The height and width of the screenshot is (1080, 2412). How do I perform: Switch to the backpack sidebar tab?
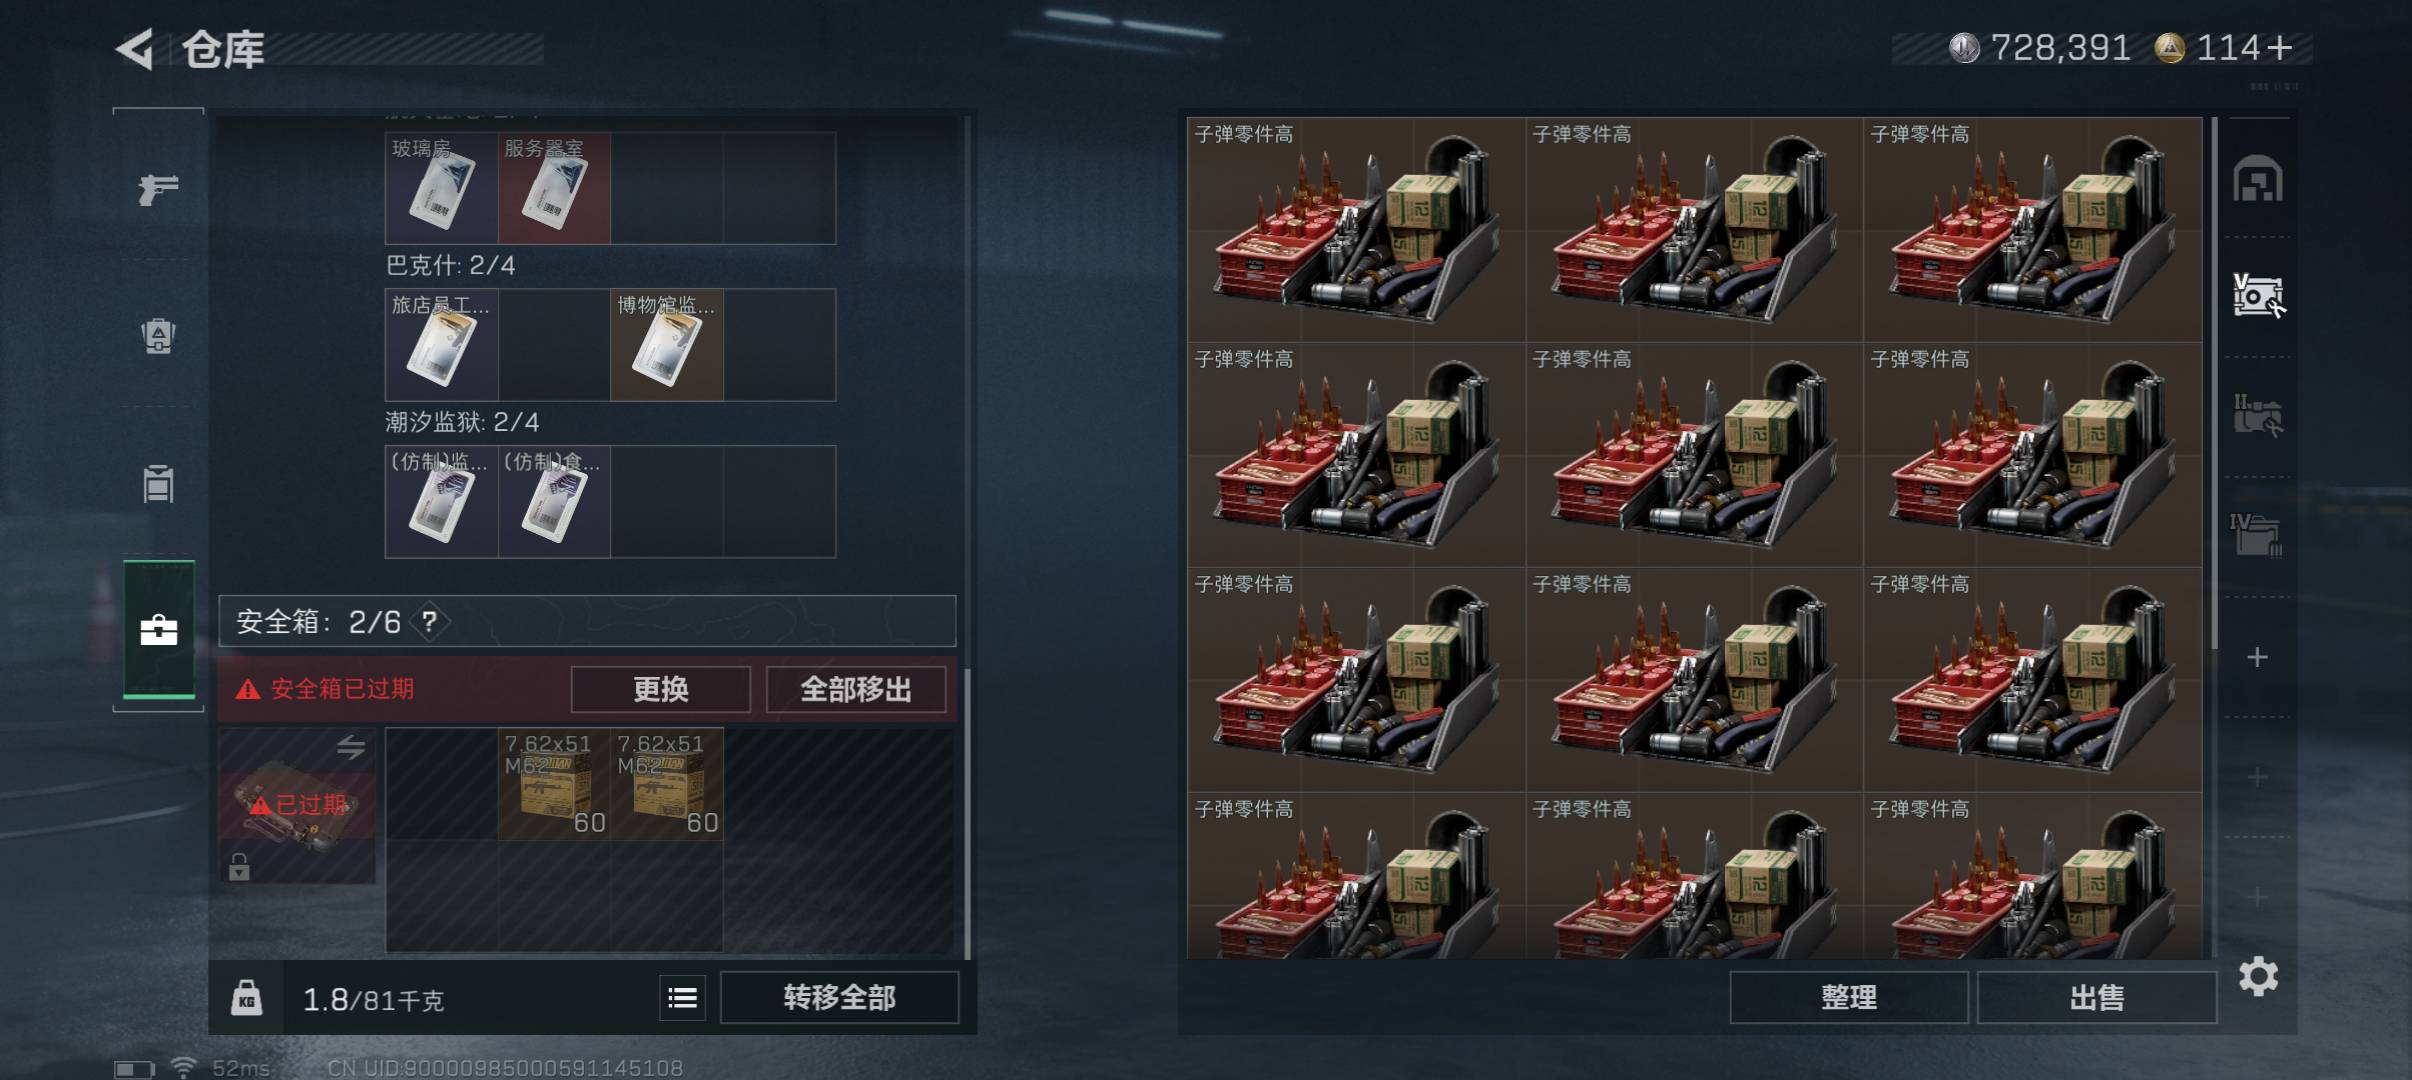(x=158, y=336)
